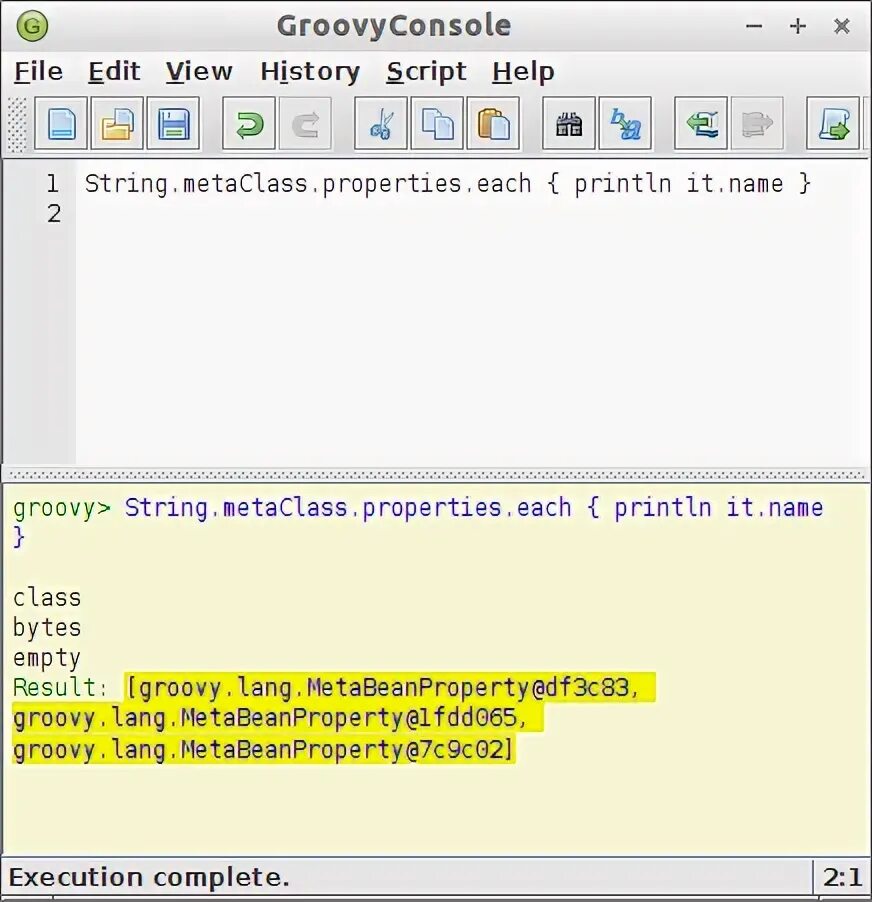872x902 pixels.
Task: Place cursor on empty line 2
Action: pyautogui.click(x=472, y=214)
